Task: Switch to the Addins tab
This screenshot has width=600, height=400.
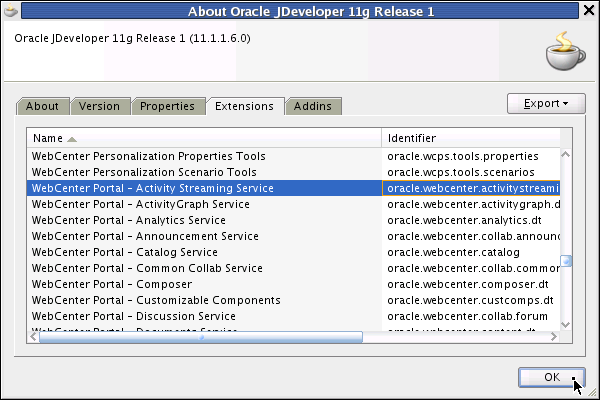Action: 313,106
